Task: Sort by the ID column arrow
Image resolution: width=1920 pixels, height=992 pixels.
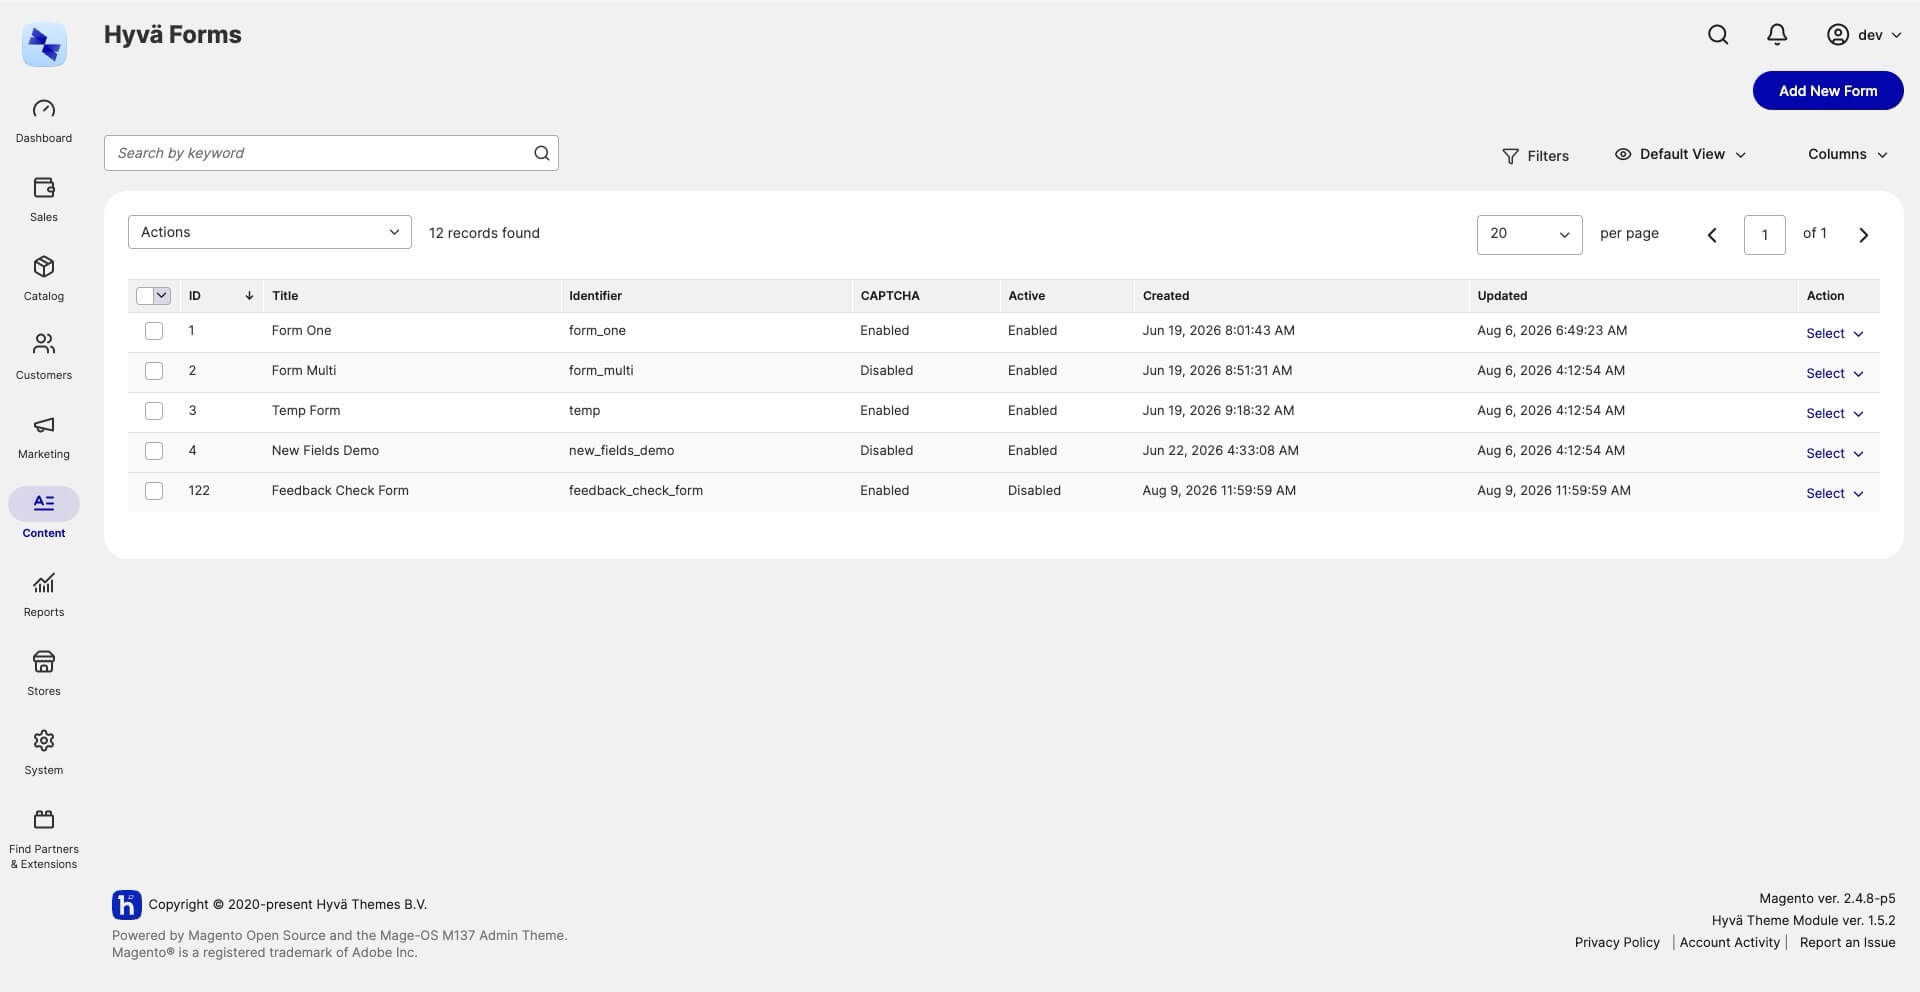Action: [249, 296]
